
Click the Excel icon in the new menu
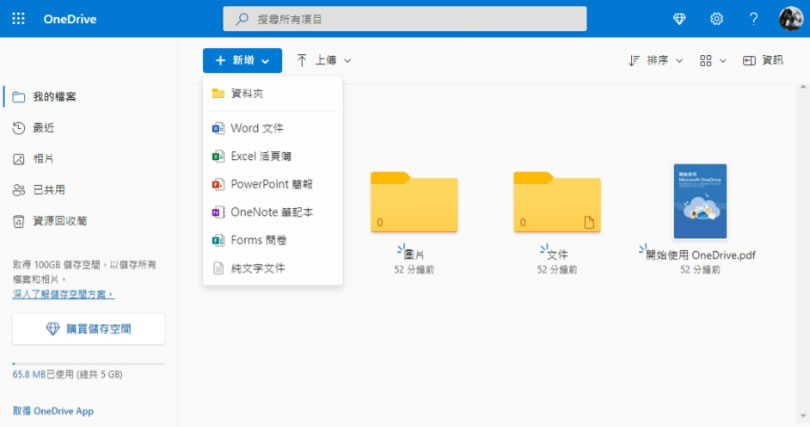[x=218, y=156]
